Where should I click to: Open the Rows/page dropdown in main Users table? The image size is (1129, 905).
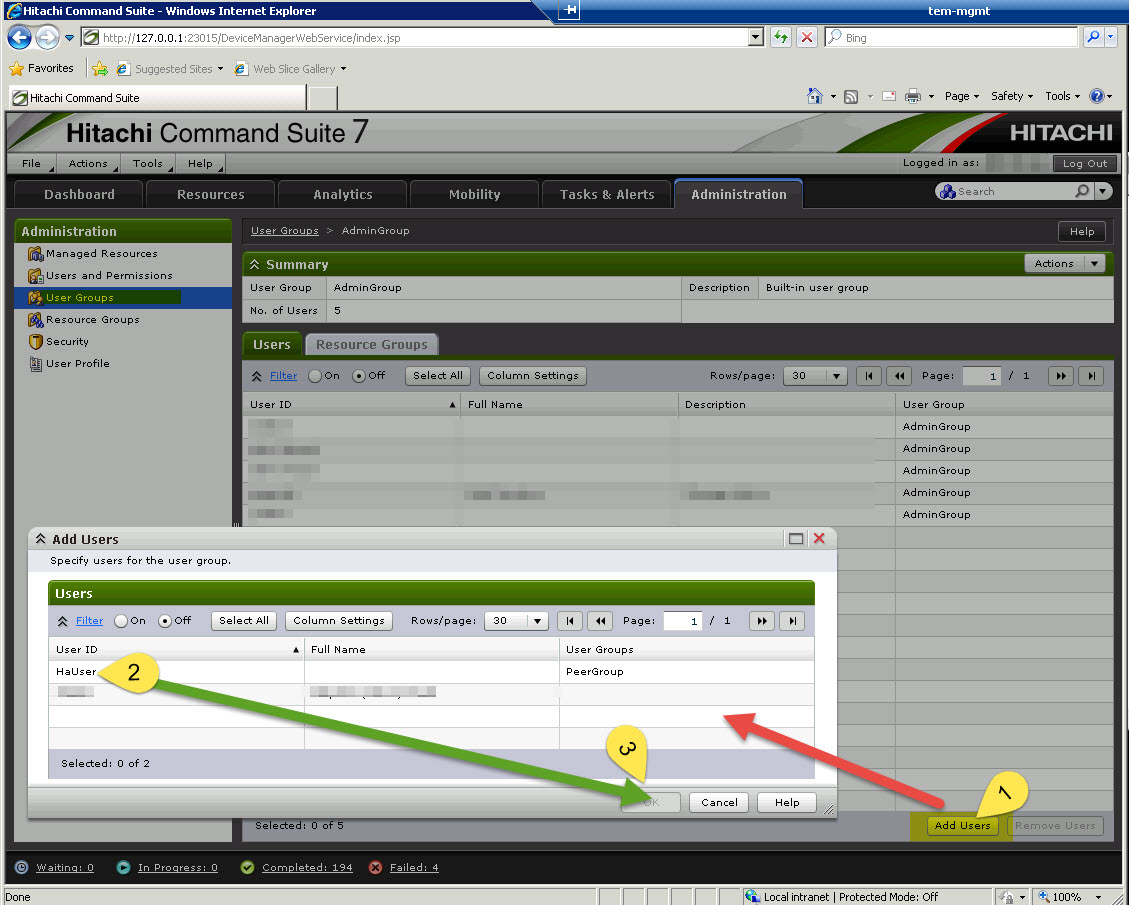836,376
